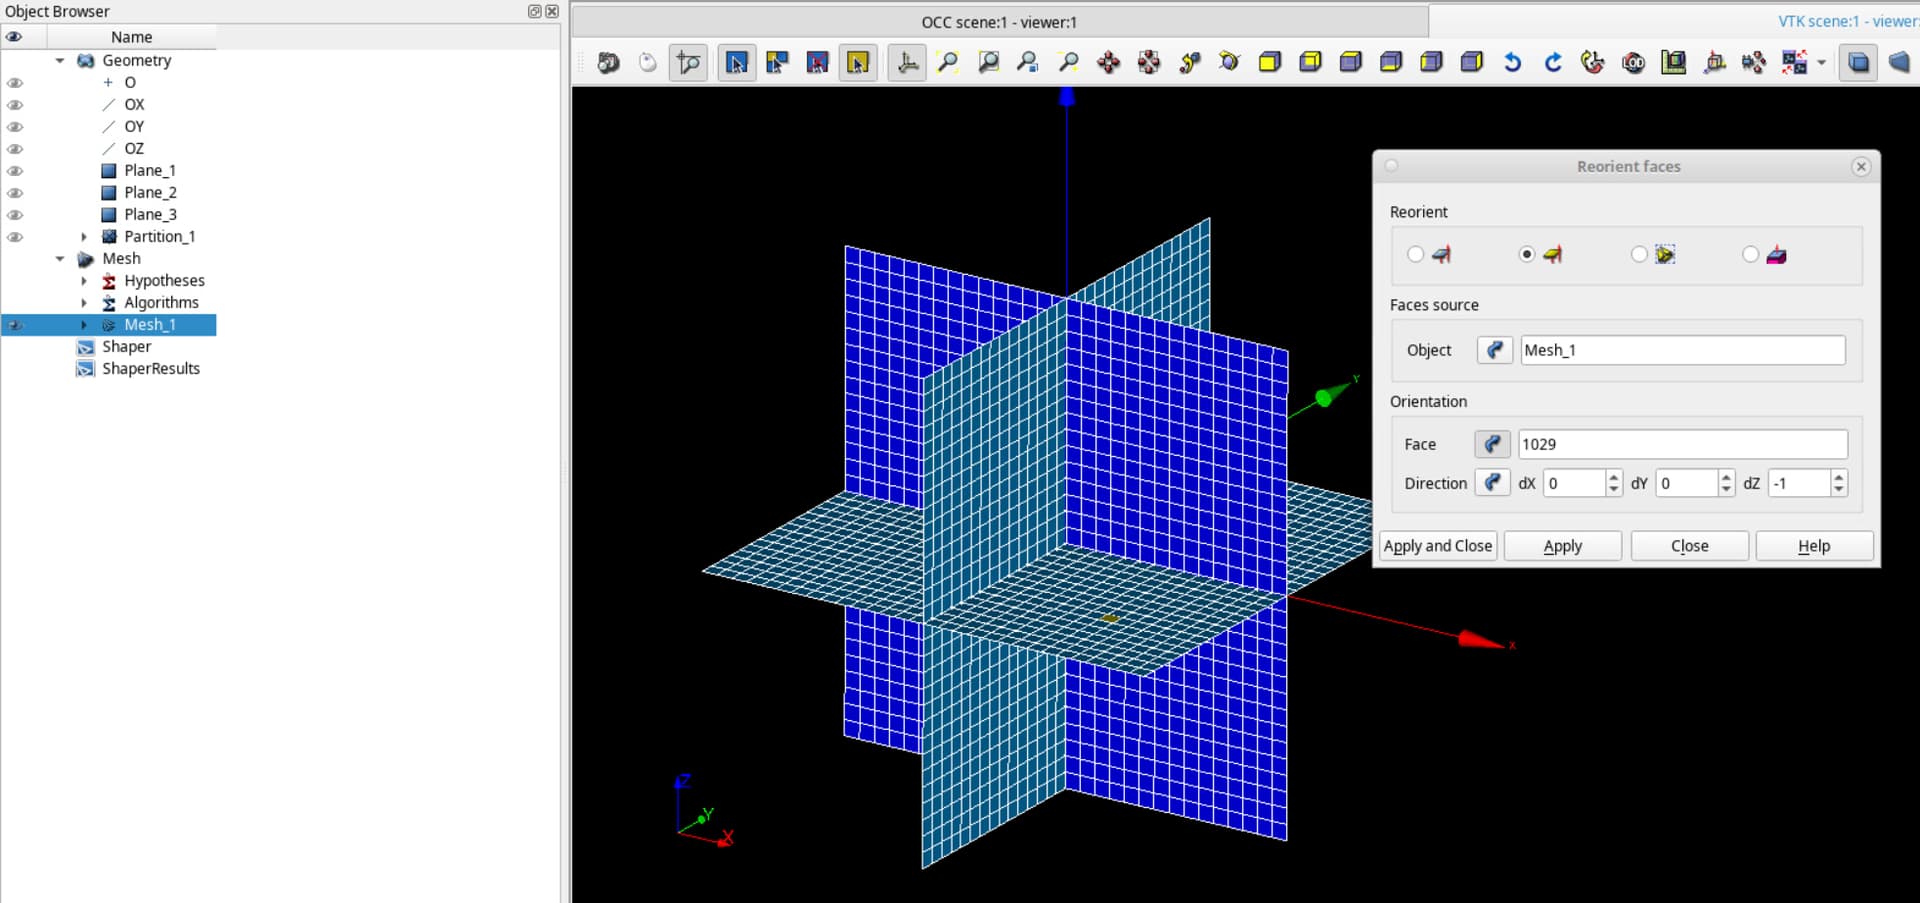Toggle visibility eye for Plane_2
Viewport: 1920px width, 903px height.
[x=15, y=193]
